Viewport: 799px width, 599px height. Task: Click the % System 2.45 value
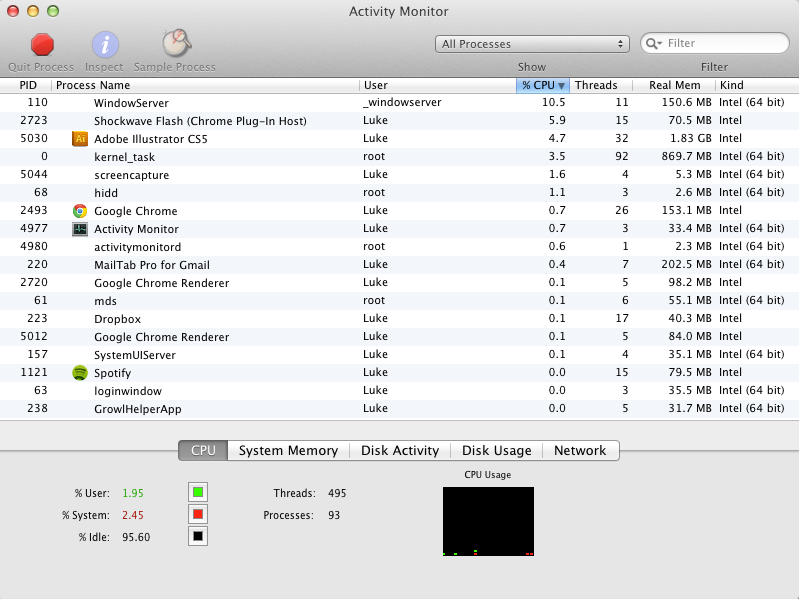132,515
